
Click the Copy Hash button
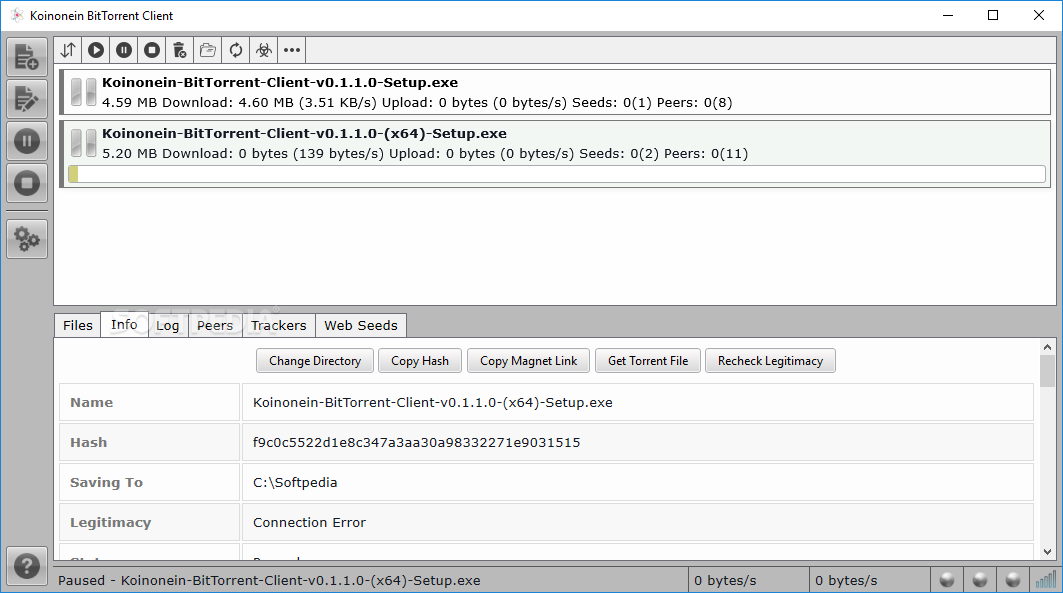click(x=420, y=361)
